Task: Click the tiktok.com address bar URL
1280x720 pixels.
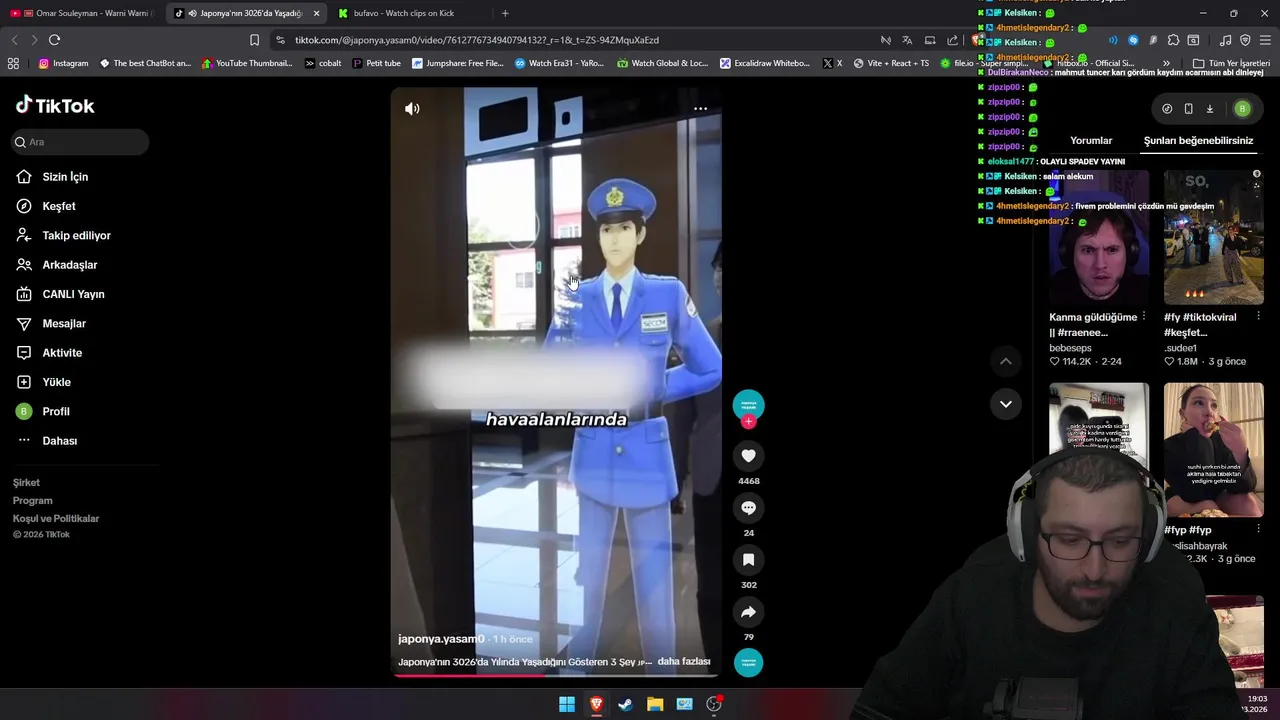Action: pos(477,40)
